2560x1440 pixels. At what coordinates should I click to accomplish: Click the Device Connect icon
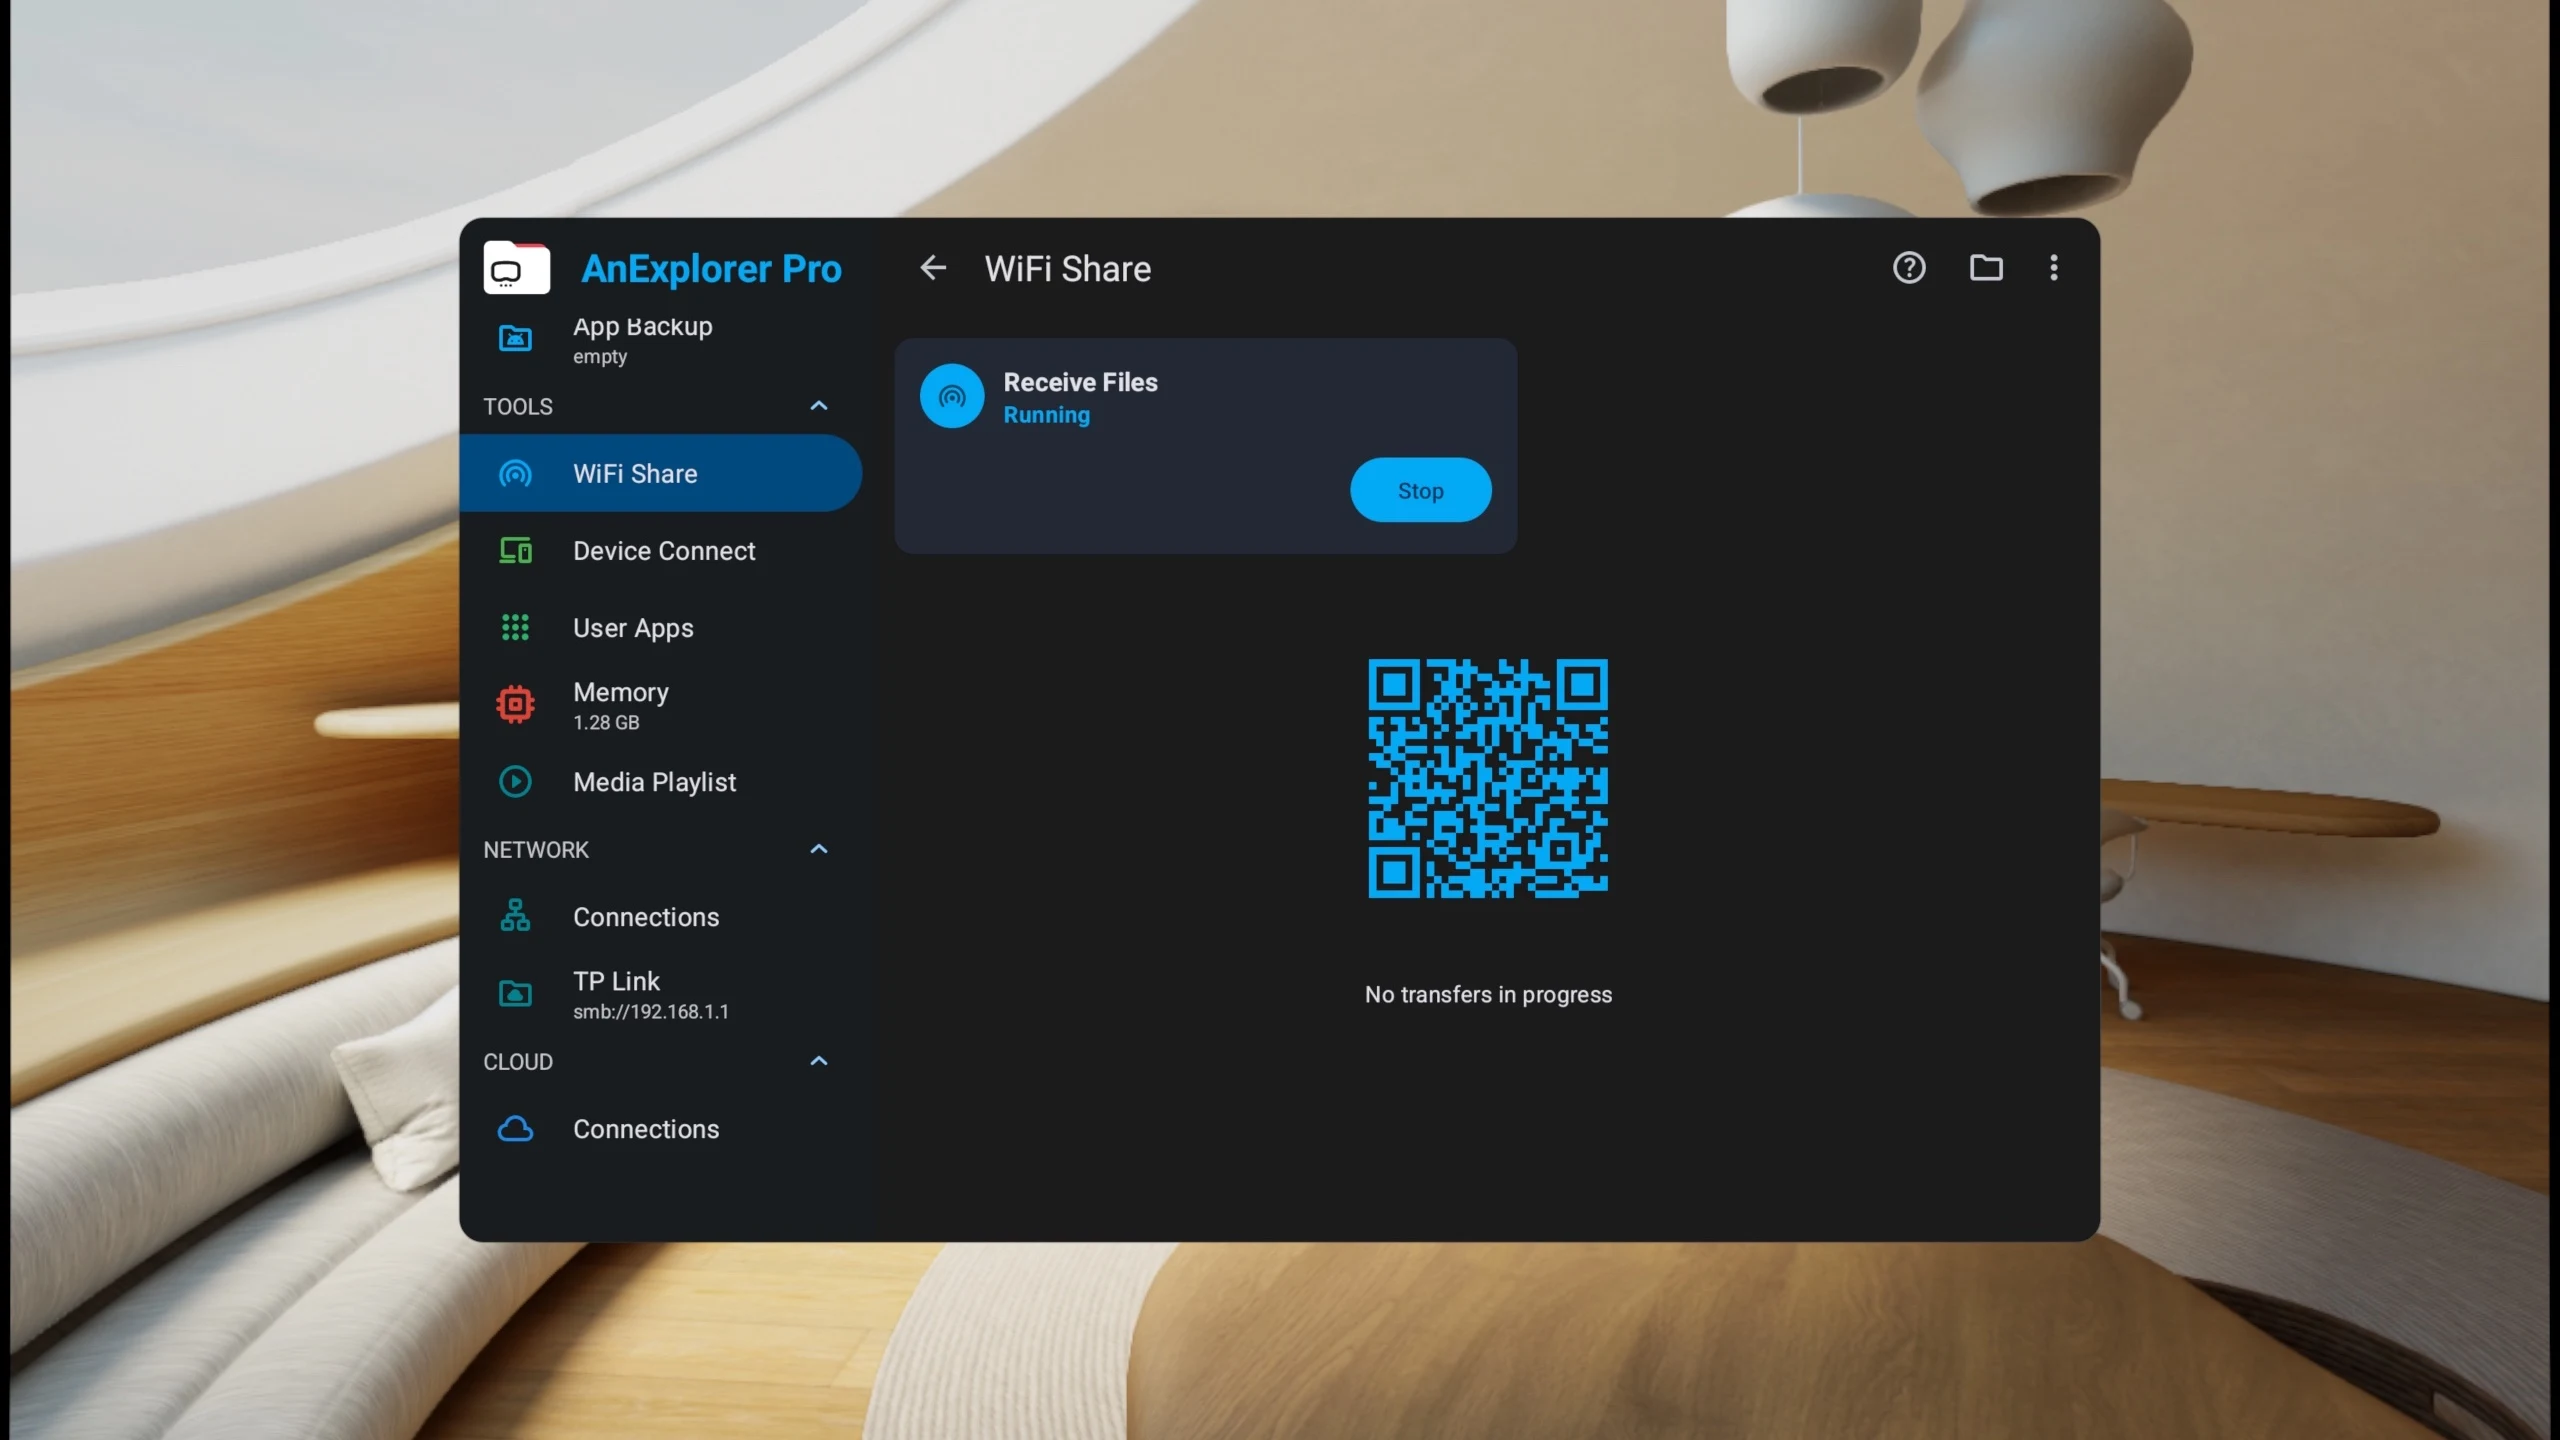click(x=515, y=551)
